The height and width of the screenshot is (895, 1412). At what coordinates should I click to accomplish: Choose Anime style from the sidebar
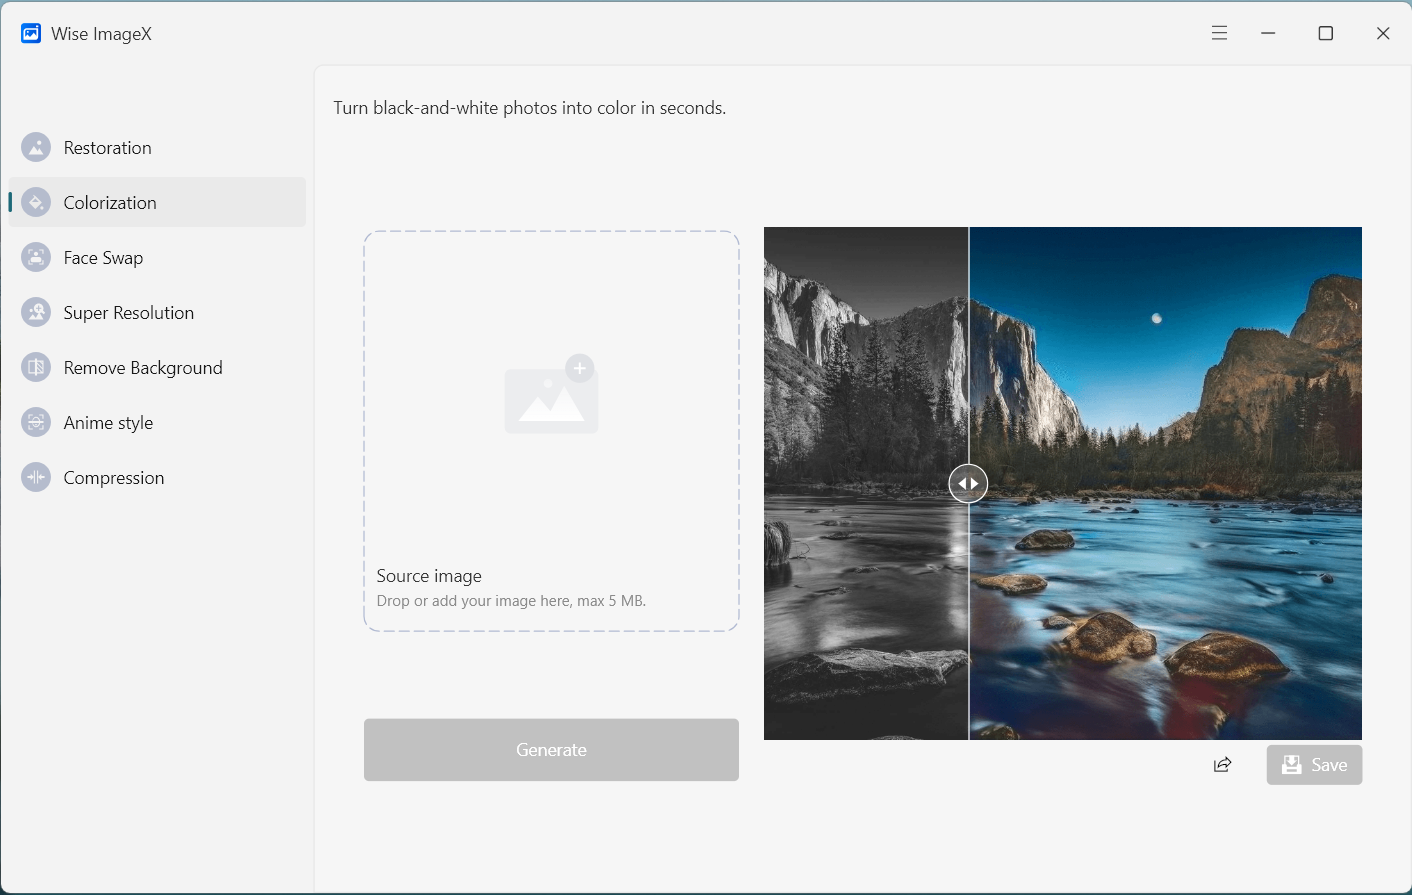pos(157,423)
